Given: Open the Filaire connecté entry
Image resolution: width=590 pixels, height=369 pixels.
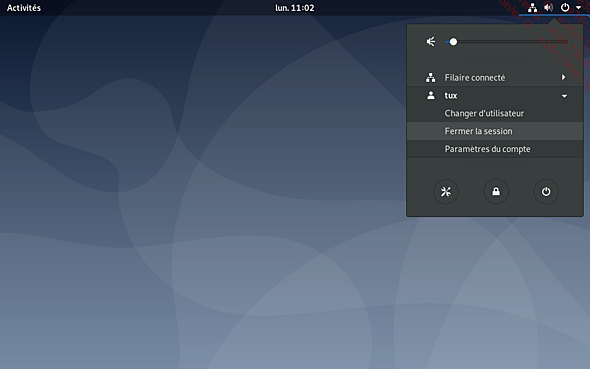Looking at the screenshot, I should point(495,77).
